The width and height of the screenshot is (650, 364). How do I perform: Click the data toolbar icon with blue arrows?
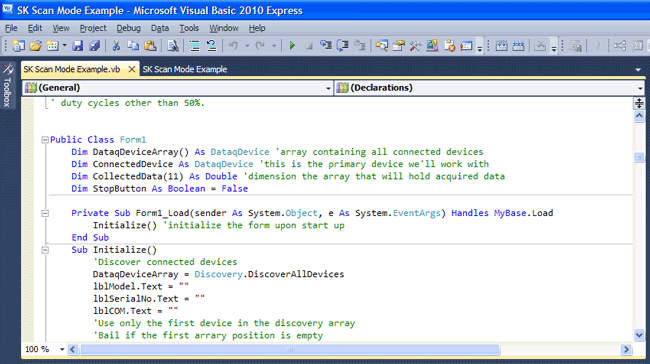tap(502, 46)
